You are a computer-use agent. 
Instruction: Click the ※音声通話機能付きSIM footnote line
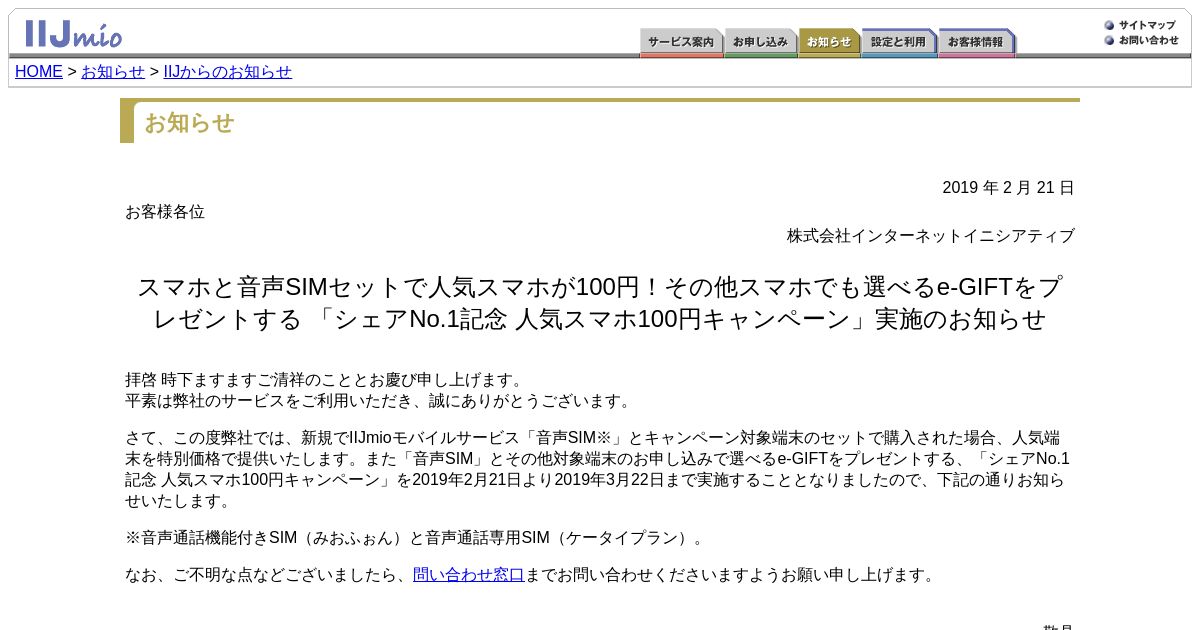pos(415,538)
